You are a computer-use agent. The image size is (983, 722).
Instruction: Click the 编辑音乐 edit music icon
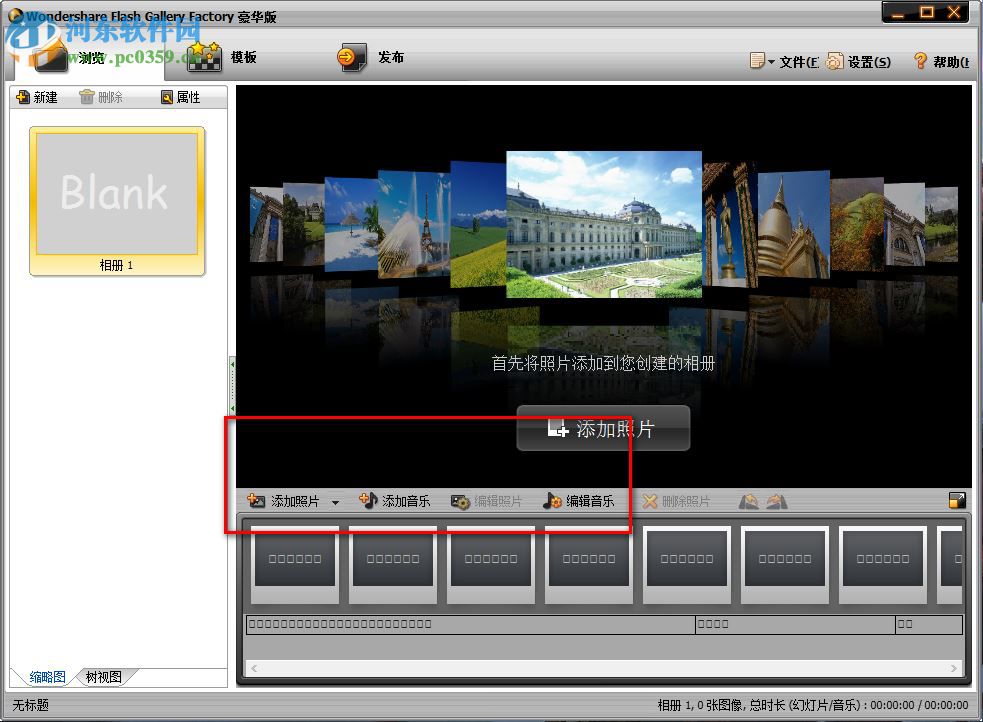point(553,501)
